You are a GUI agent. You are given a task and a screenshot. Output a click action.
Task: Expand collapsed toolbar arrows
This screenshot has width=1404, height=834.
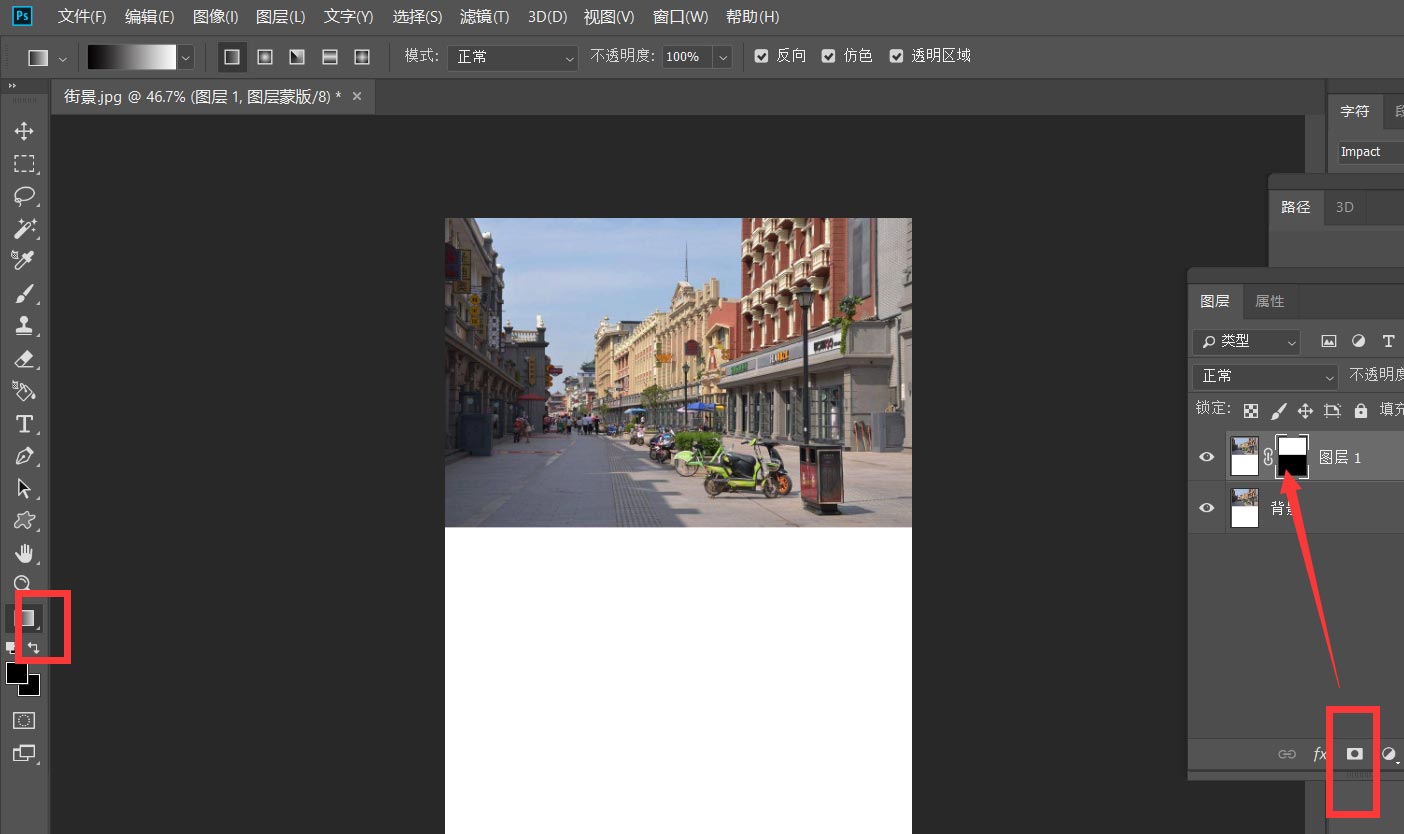(x=13, y=87)
